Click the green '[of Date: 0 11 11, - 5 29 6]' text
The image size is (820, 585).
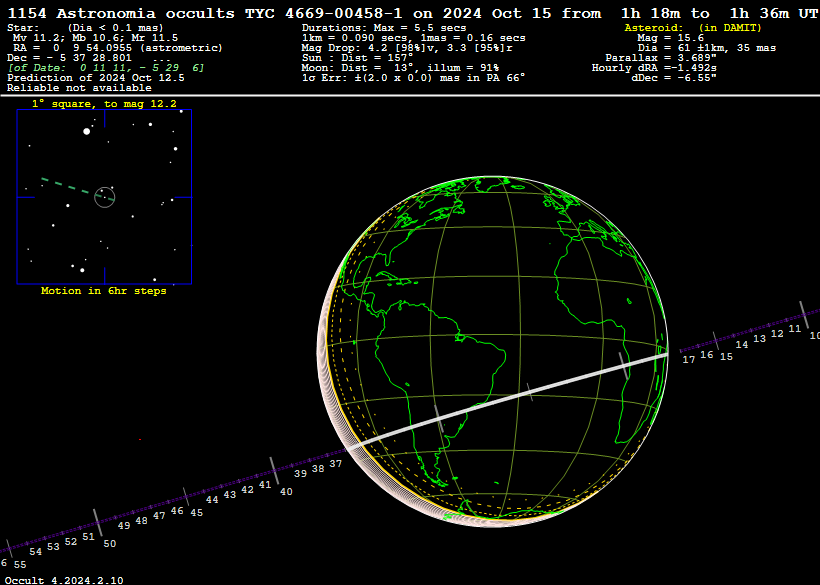click(x=106, y=68)
